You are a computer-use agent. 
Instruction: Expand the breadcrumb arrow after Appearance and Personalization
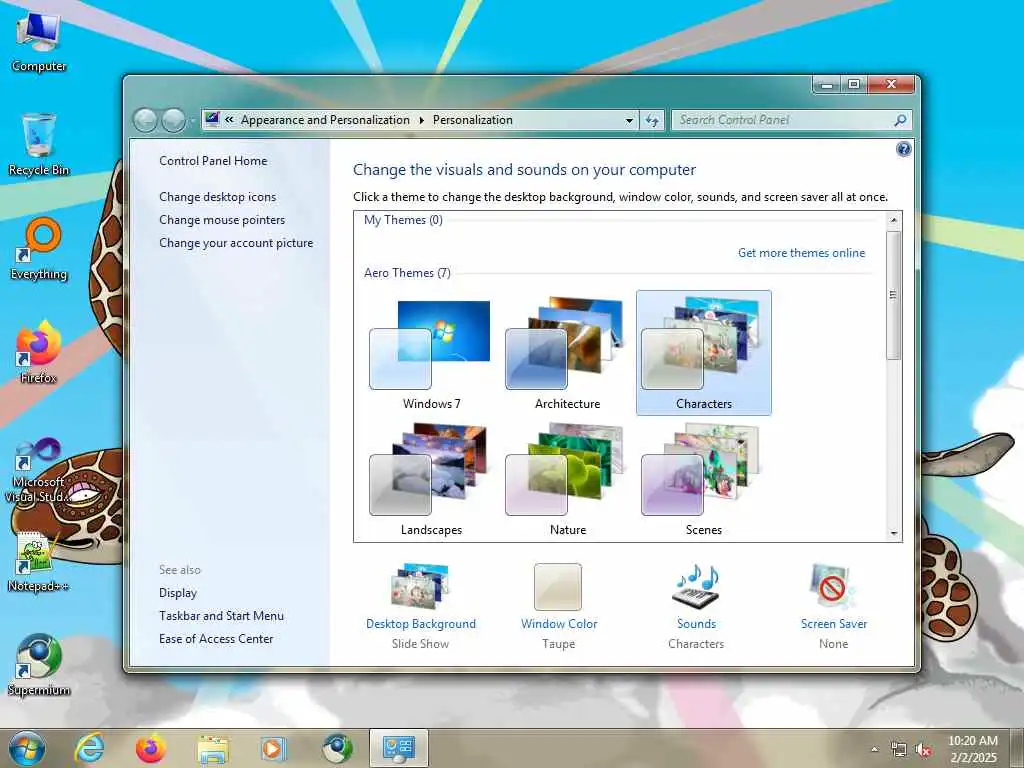tap(421, 120)
